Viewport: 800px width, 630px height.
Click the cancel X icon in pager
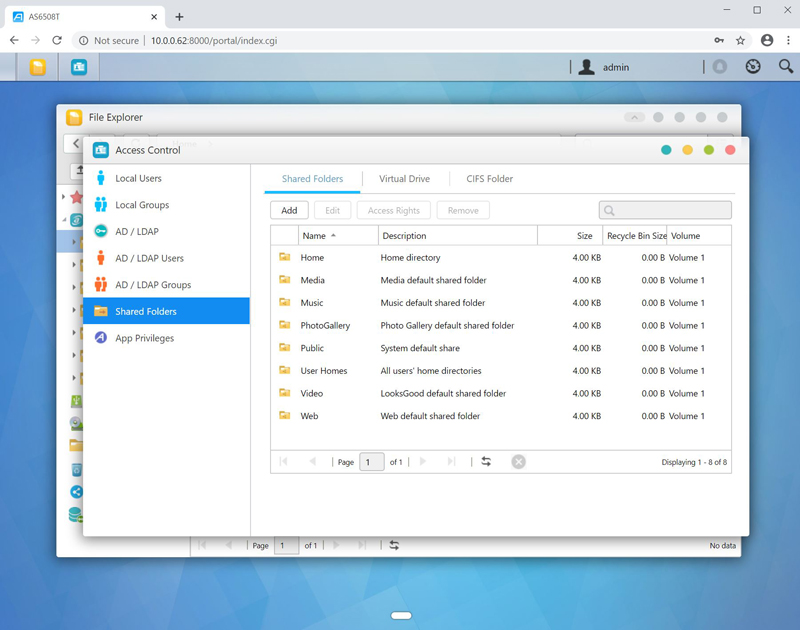coord(518,462)
